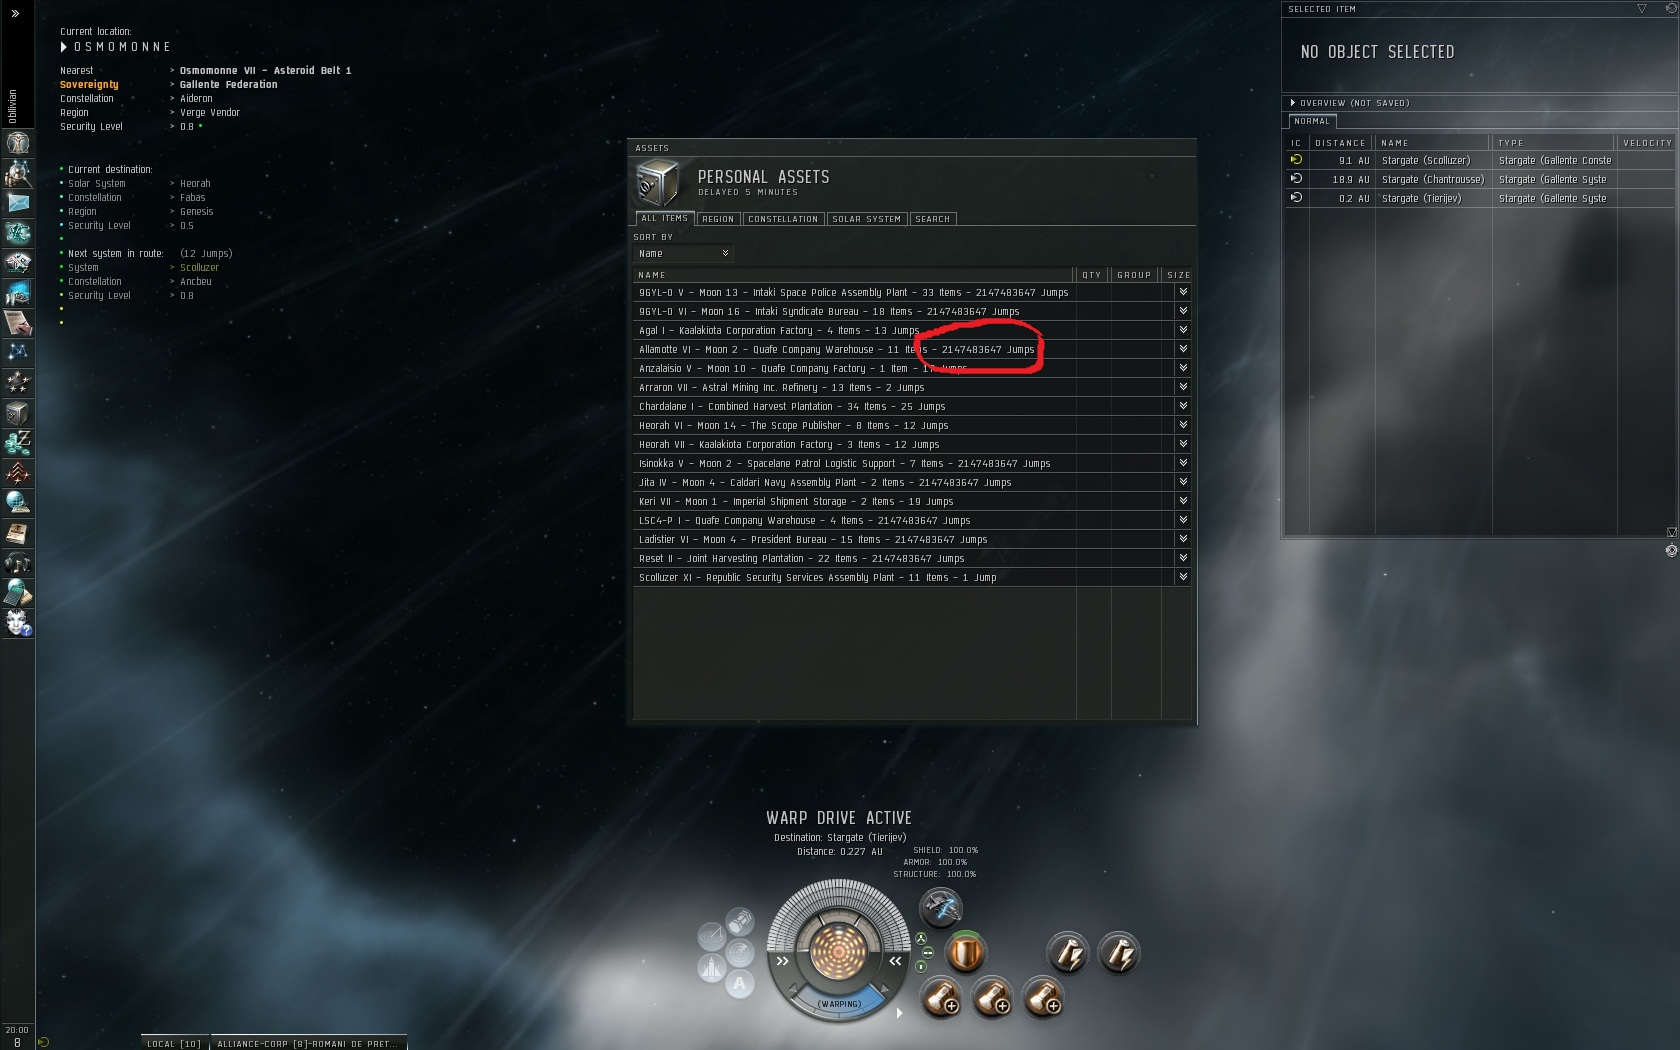Screen dimensions: 1680x1050
Task: Open the Assets safe icon in the sidebar
Action: coord(18,413)
